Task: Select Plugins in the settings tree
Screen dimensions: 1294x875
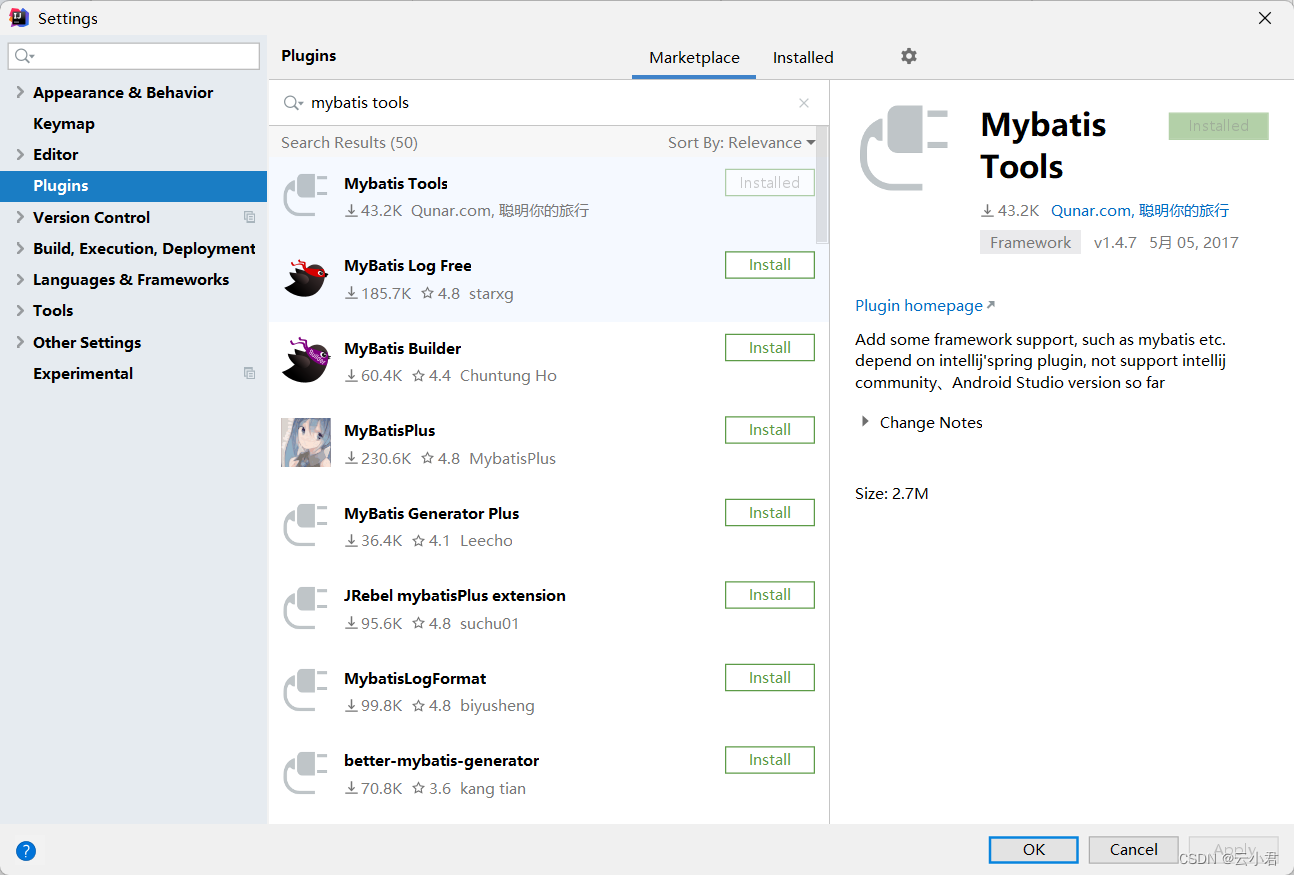Action: (x=133, y=186)
